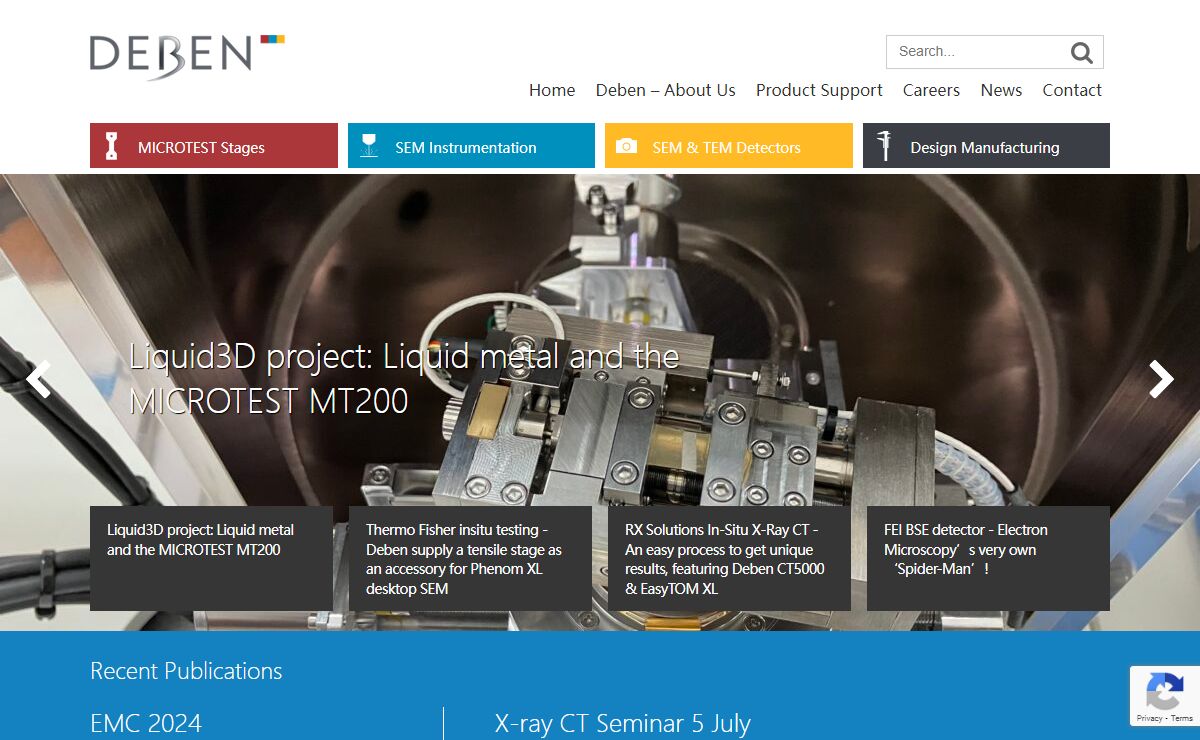Viewport: 1200px width, 740px height.
Task: Select RX Solutions In-Situ X-Ray CT tile
Action: pos(729,558)
